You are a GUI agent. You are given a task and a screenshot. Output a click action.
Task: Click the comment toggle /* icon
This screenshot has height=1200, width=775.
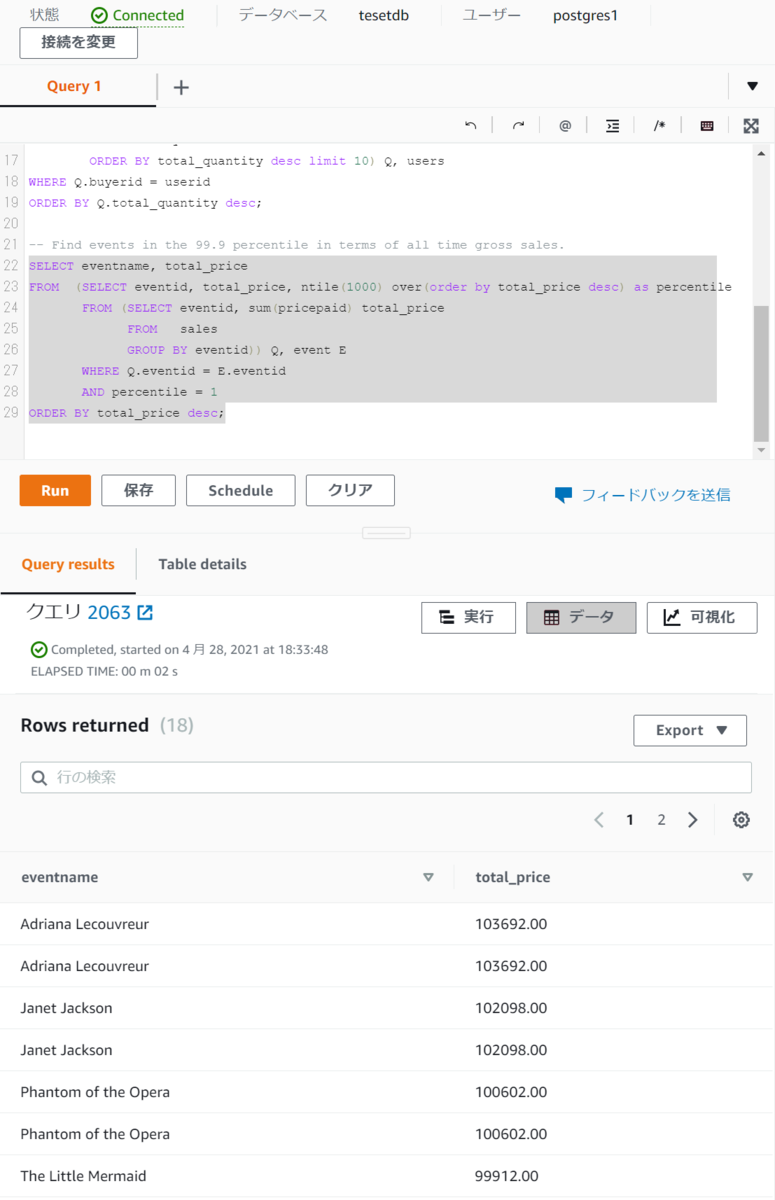[659, 125]
